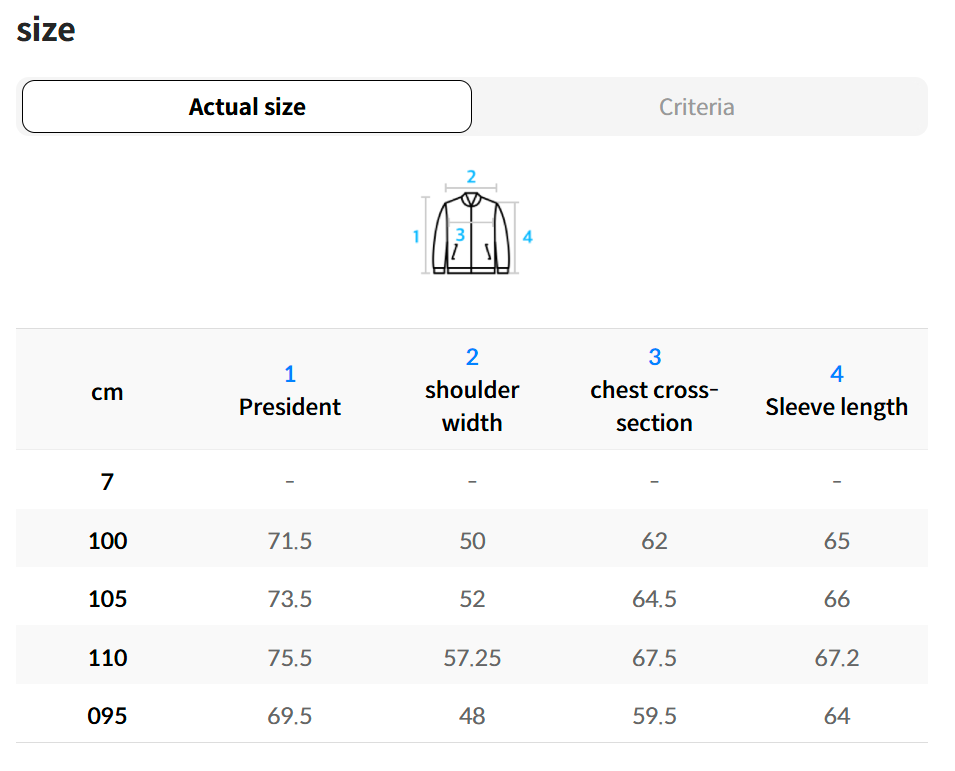Viewport: 955px width, 771px height.
Task: Click the cm column header
Action: pyautogui.click(x=107, y=392)
